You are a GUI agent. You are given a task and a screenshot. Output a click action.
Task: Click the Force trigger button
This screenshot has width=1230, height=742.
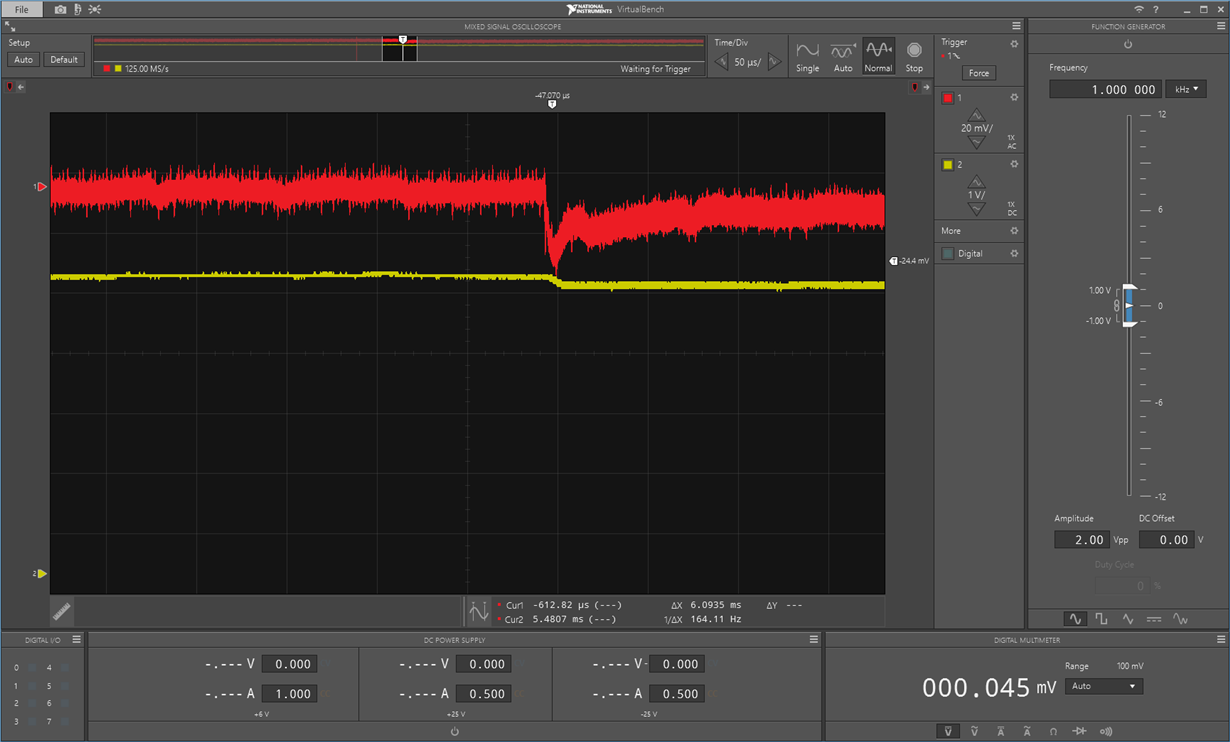click(x=979, y=73)
